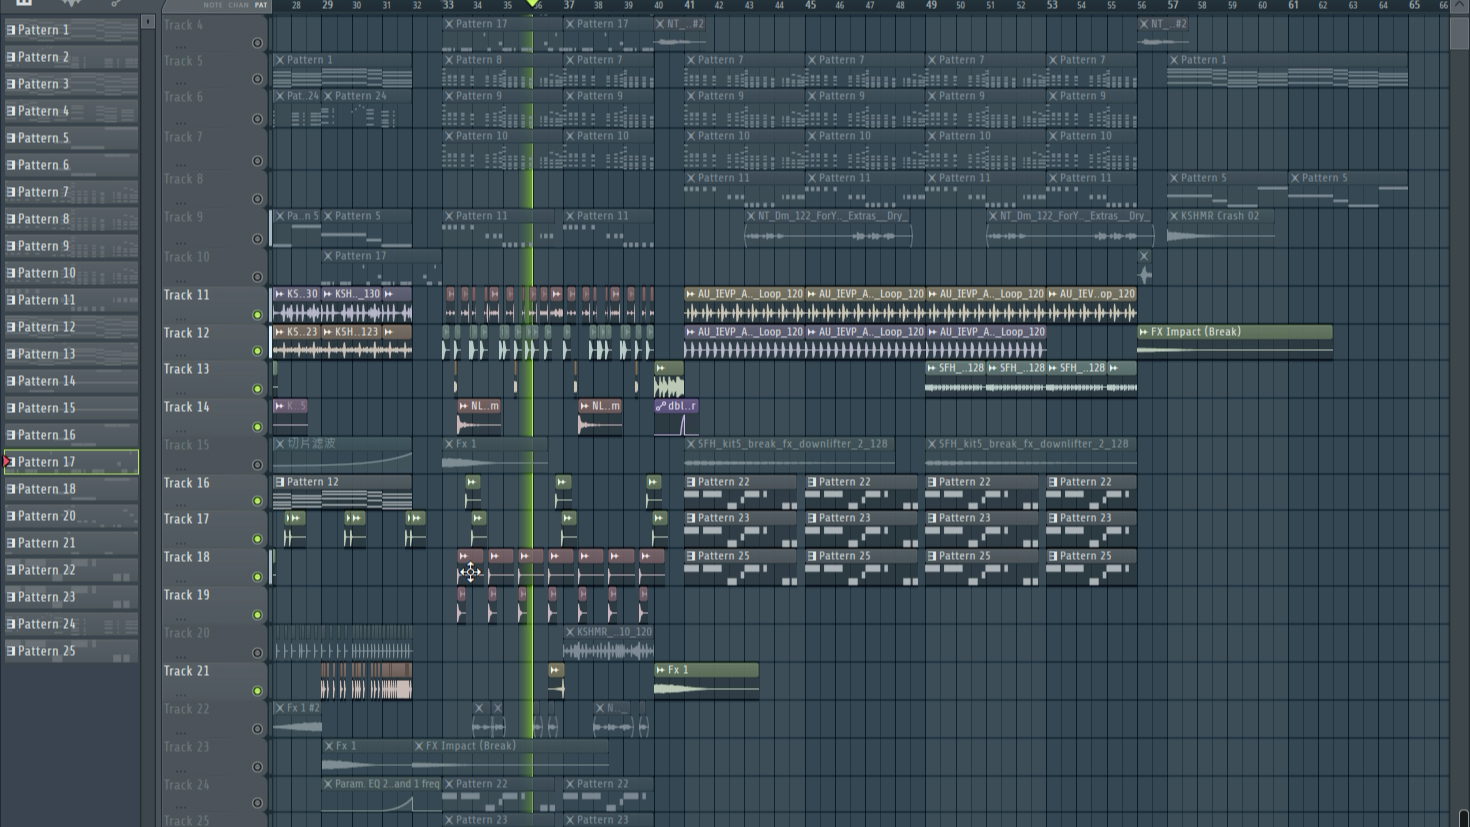Click the Fx 1 #2 clip's corner icon
Image resolution: width=1470 pixels, height=827 pixels.
280,708
